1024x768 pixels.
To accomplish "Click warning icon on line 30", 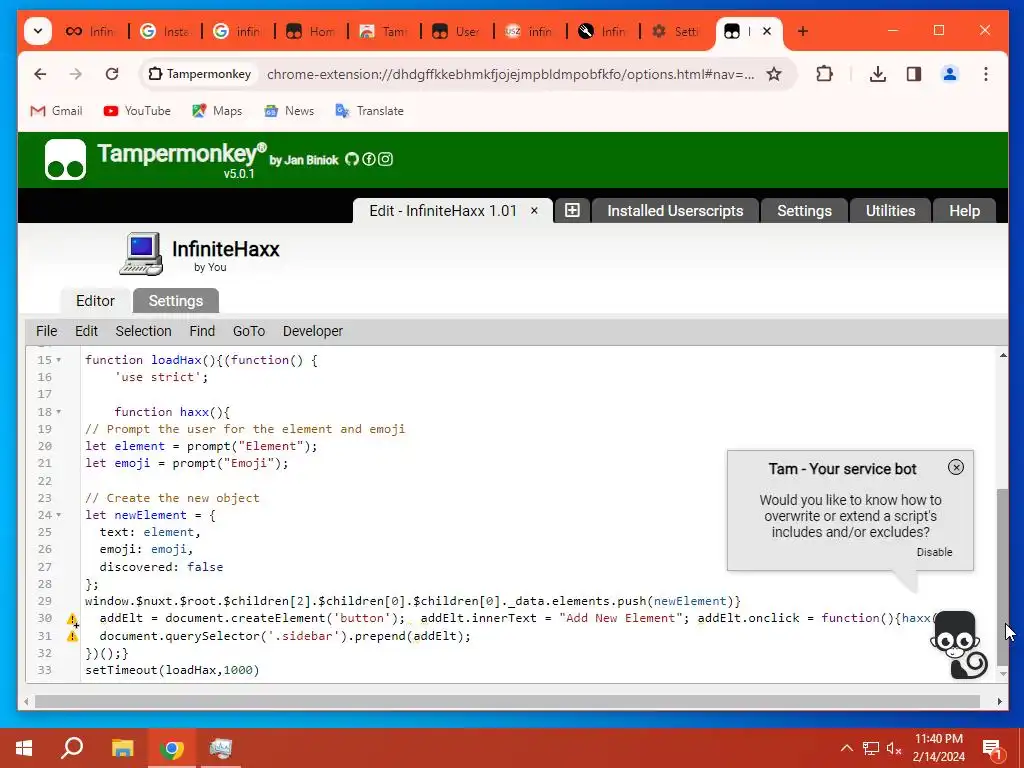I will 72,619.
